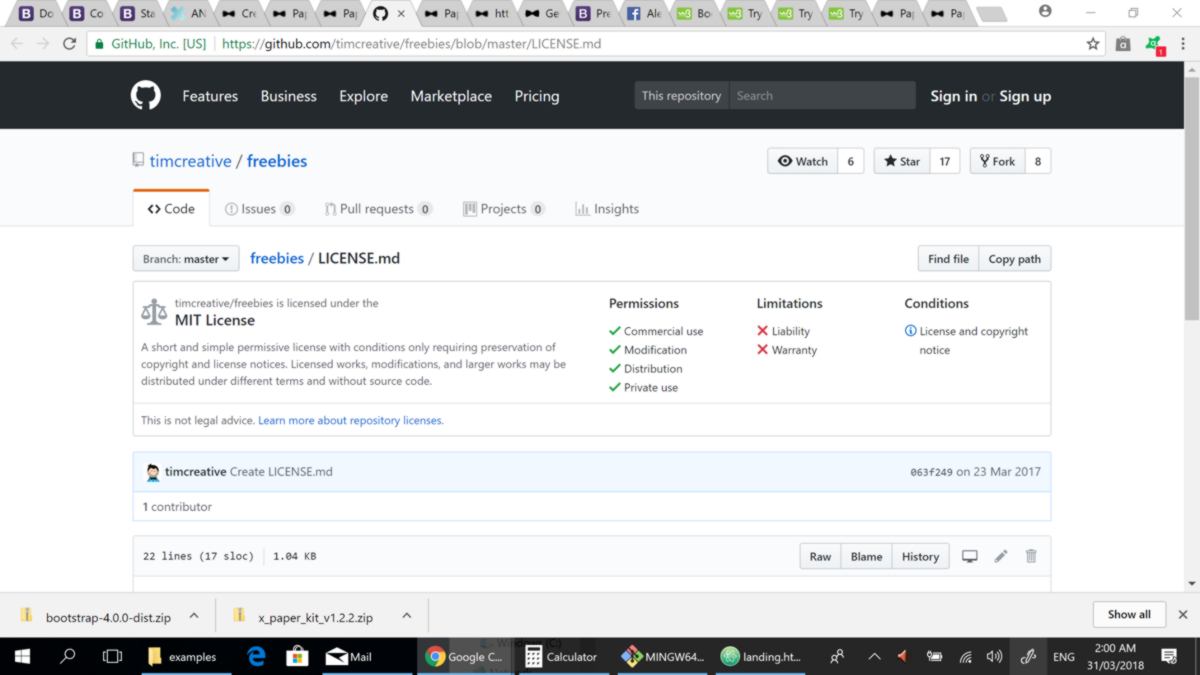Bookmark the page with the star icon
The height and width of the screenshot is (675, 1200).
point(1093,44)
